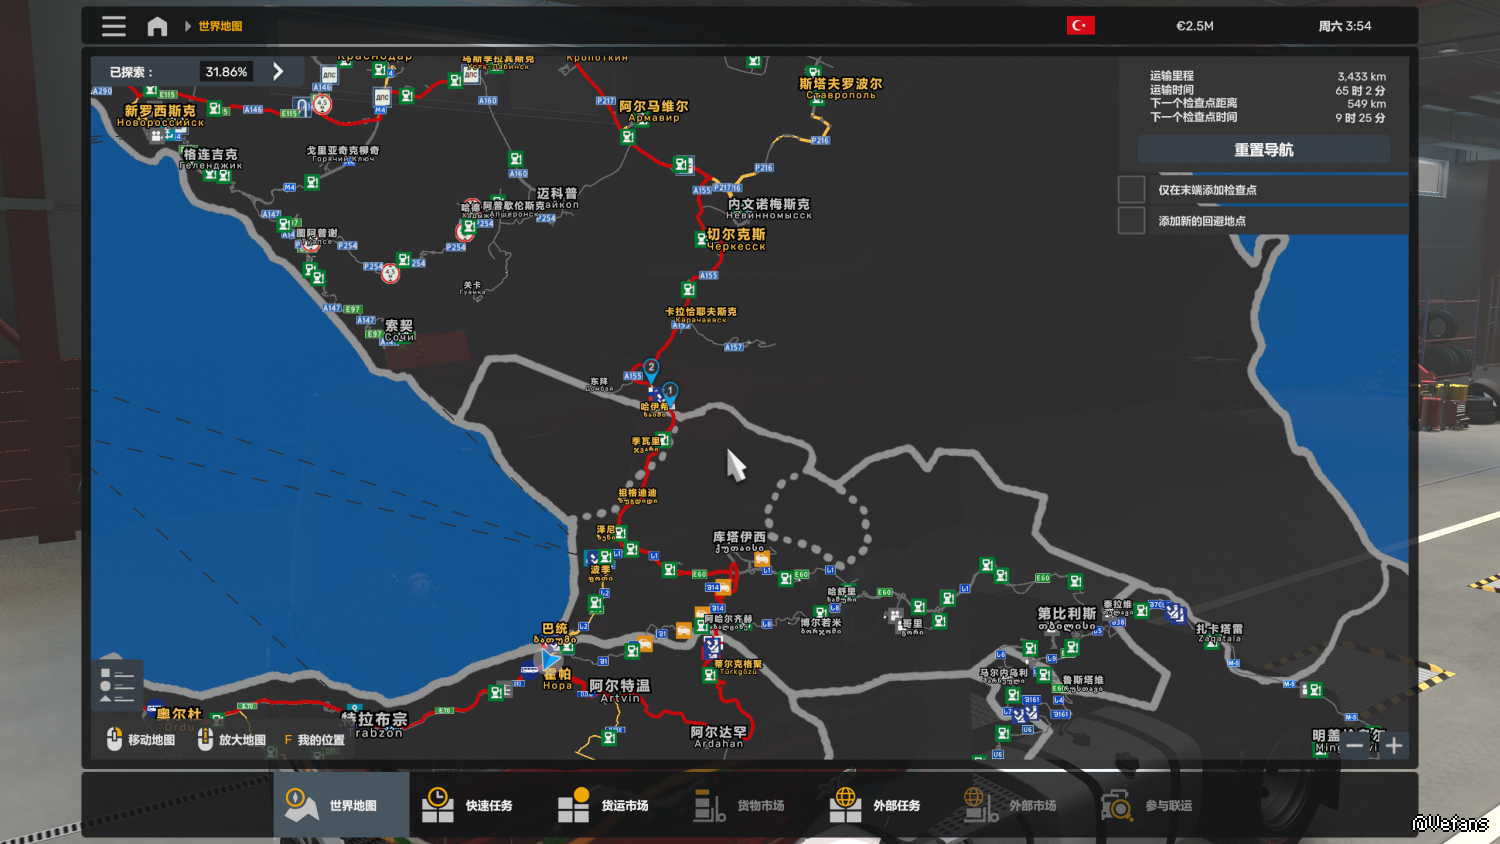The image size is (1500, 844).
Task: Go to the home screen icon
Action: [157, 26]
